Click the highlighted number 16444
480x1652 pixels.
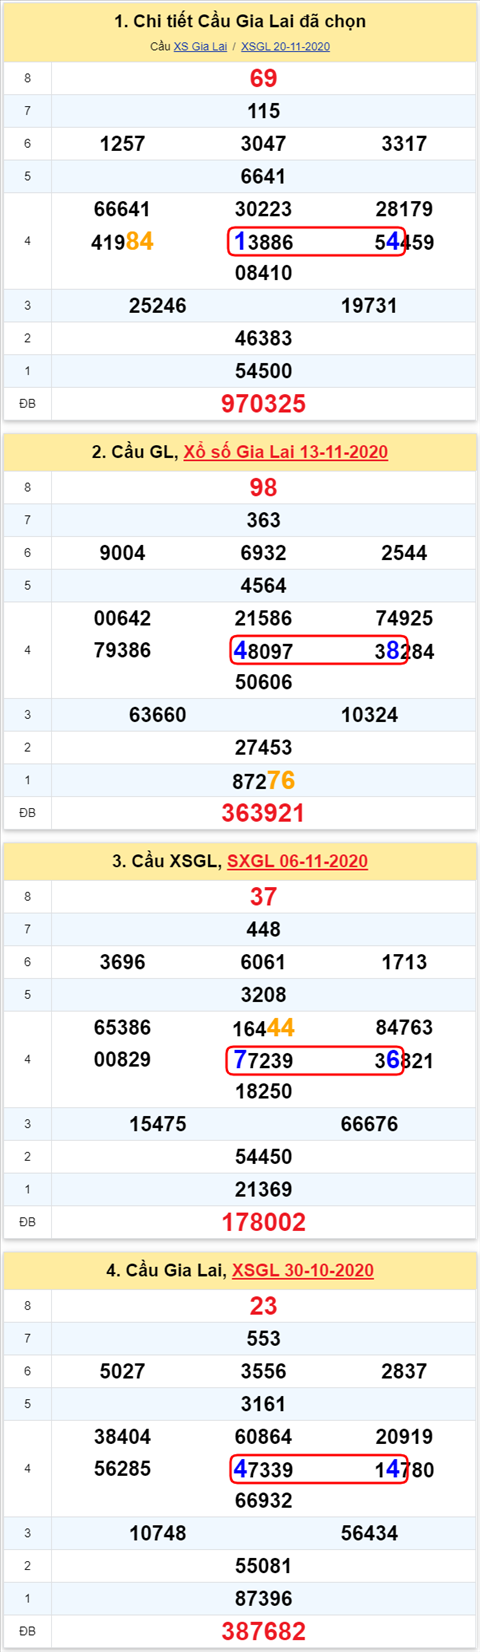coord(263,1027)
